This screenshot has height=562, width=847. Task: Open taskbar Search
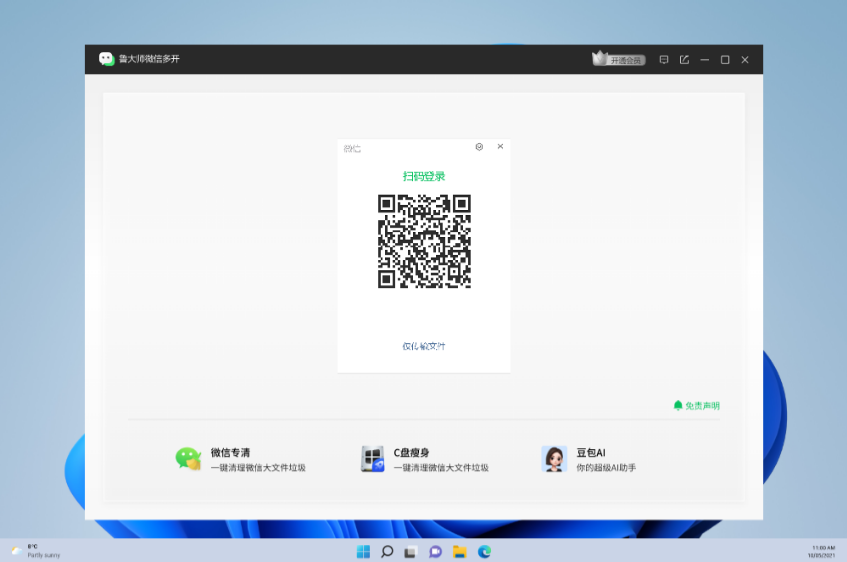tap(387, 552)
